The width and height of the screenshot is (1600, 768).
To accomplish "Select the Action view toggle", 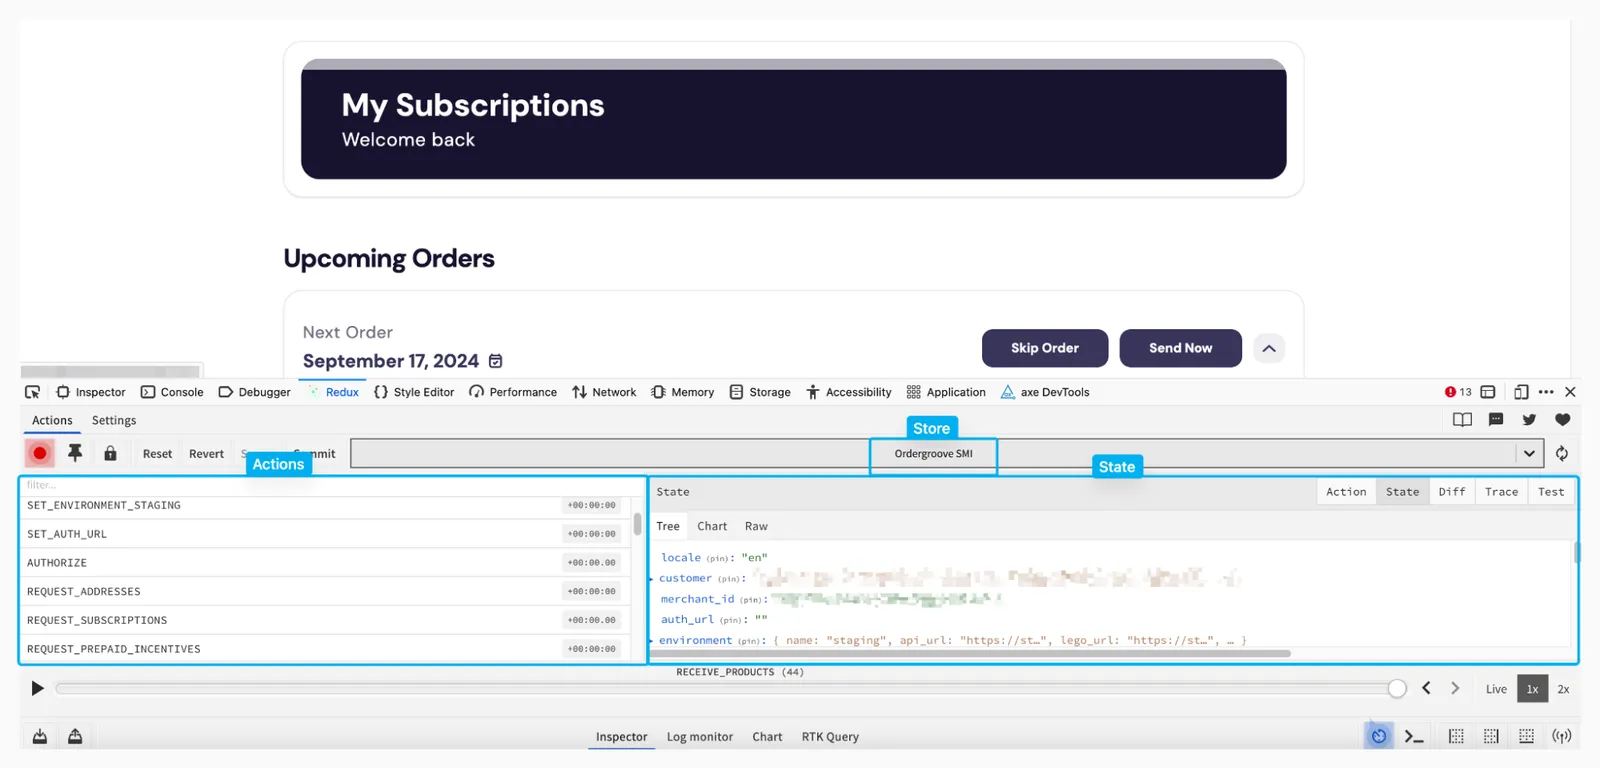I will pyautogui.click(x=1346, y=492).
